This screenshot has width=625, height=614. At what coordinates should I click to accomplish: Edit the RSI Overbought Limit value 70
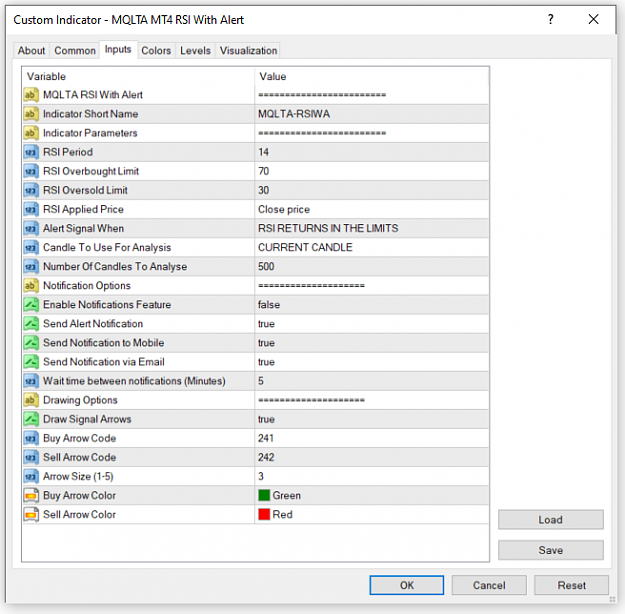[x=371, y=171]
